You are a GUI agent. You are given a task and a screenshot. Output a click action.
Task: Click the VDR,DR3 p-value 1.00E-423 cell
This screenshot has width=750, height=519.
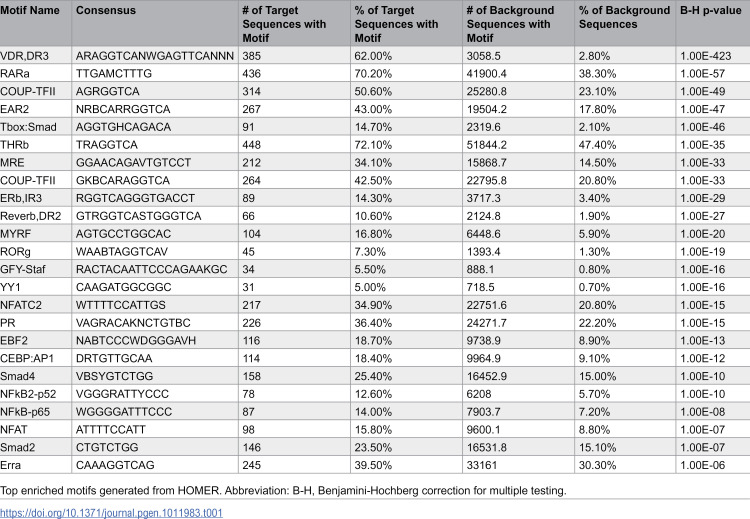[713, 55]
